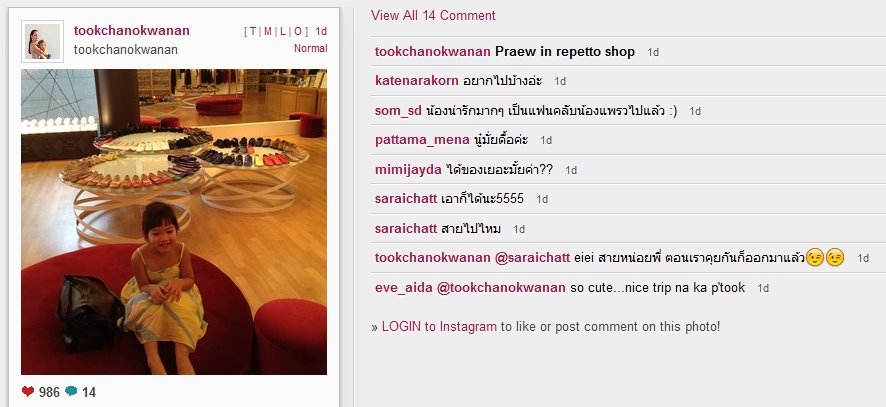Click the T size link
Image resolution: width=886 pixels, height=407 pixels.
click(x=253, y=32)
